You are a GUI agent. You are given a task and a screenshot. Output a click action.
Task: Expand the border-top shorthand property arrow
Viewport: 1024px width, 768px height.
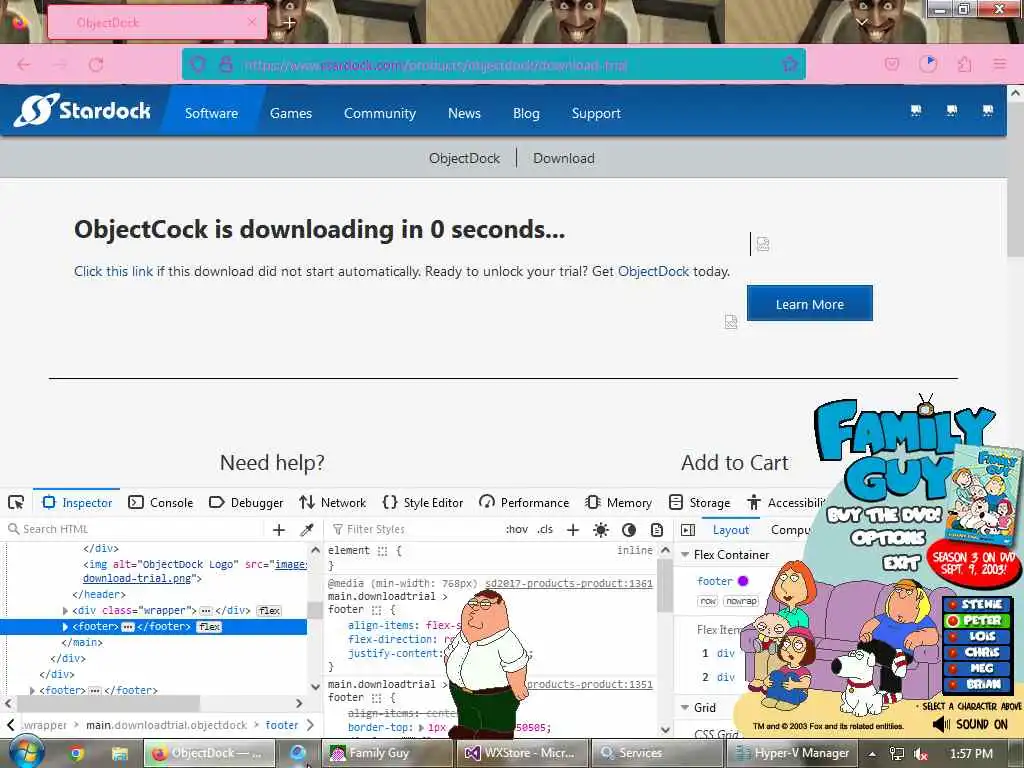coord(421,727)
